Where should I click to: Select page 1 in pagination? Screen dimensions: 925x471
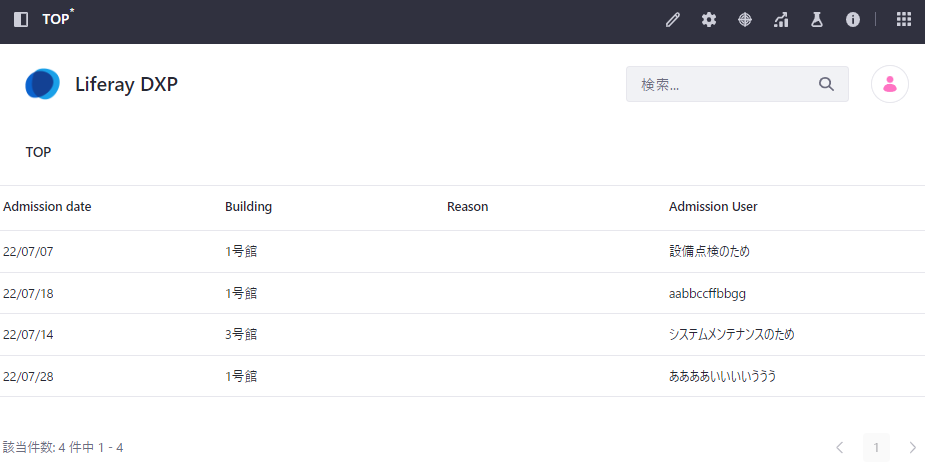tap(876, 447)
